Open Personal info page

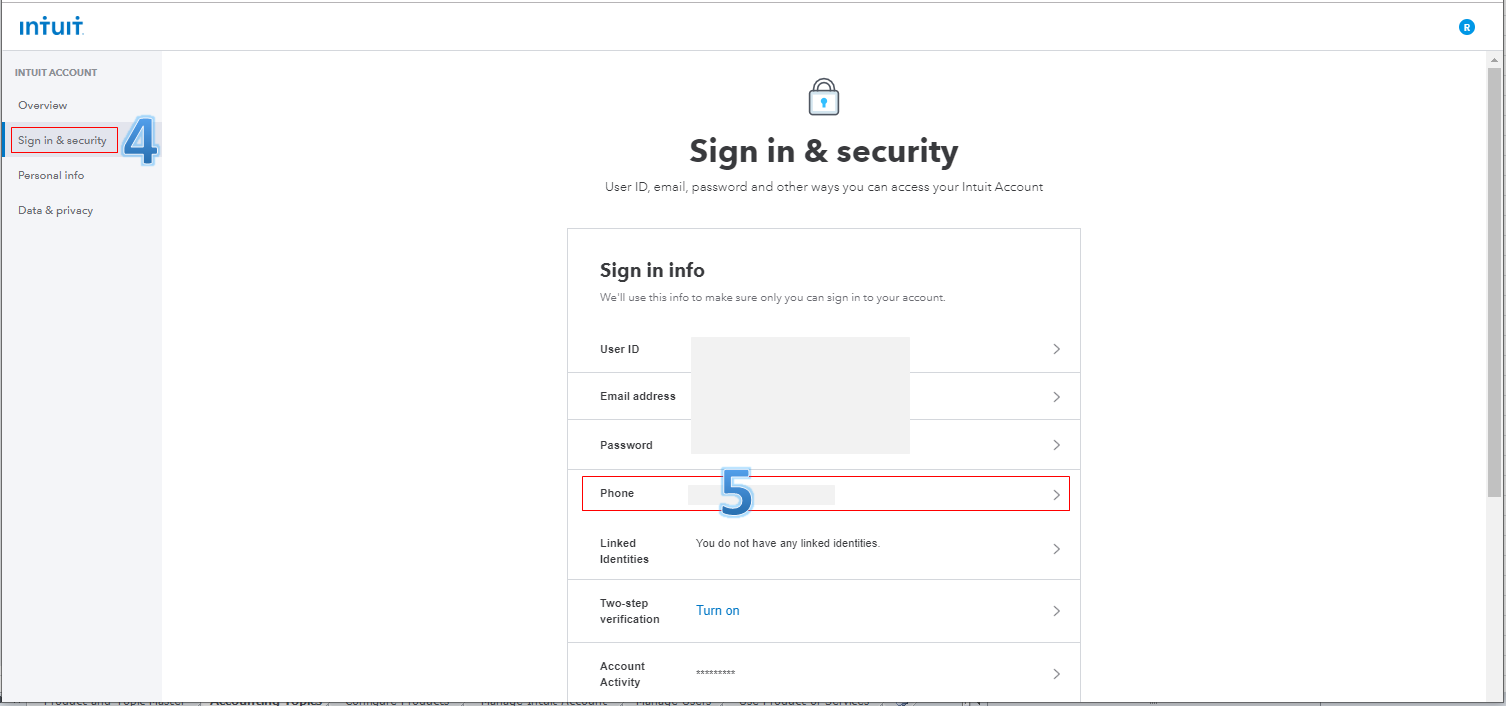click(x=51, y=175)
